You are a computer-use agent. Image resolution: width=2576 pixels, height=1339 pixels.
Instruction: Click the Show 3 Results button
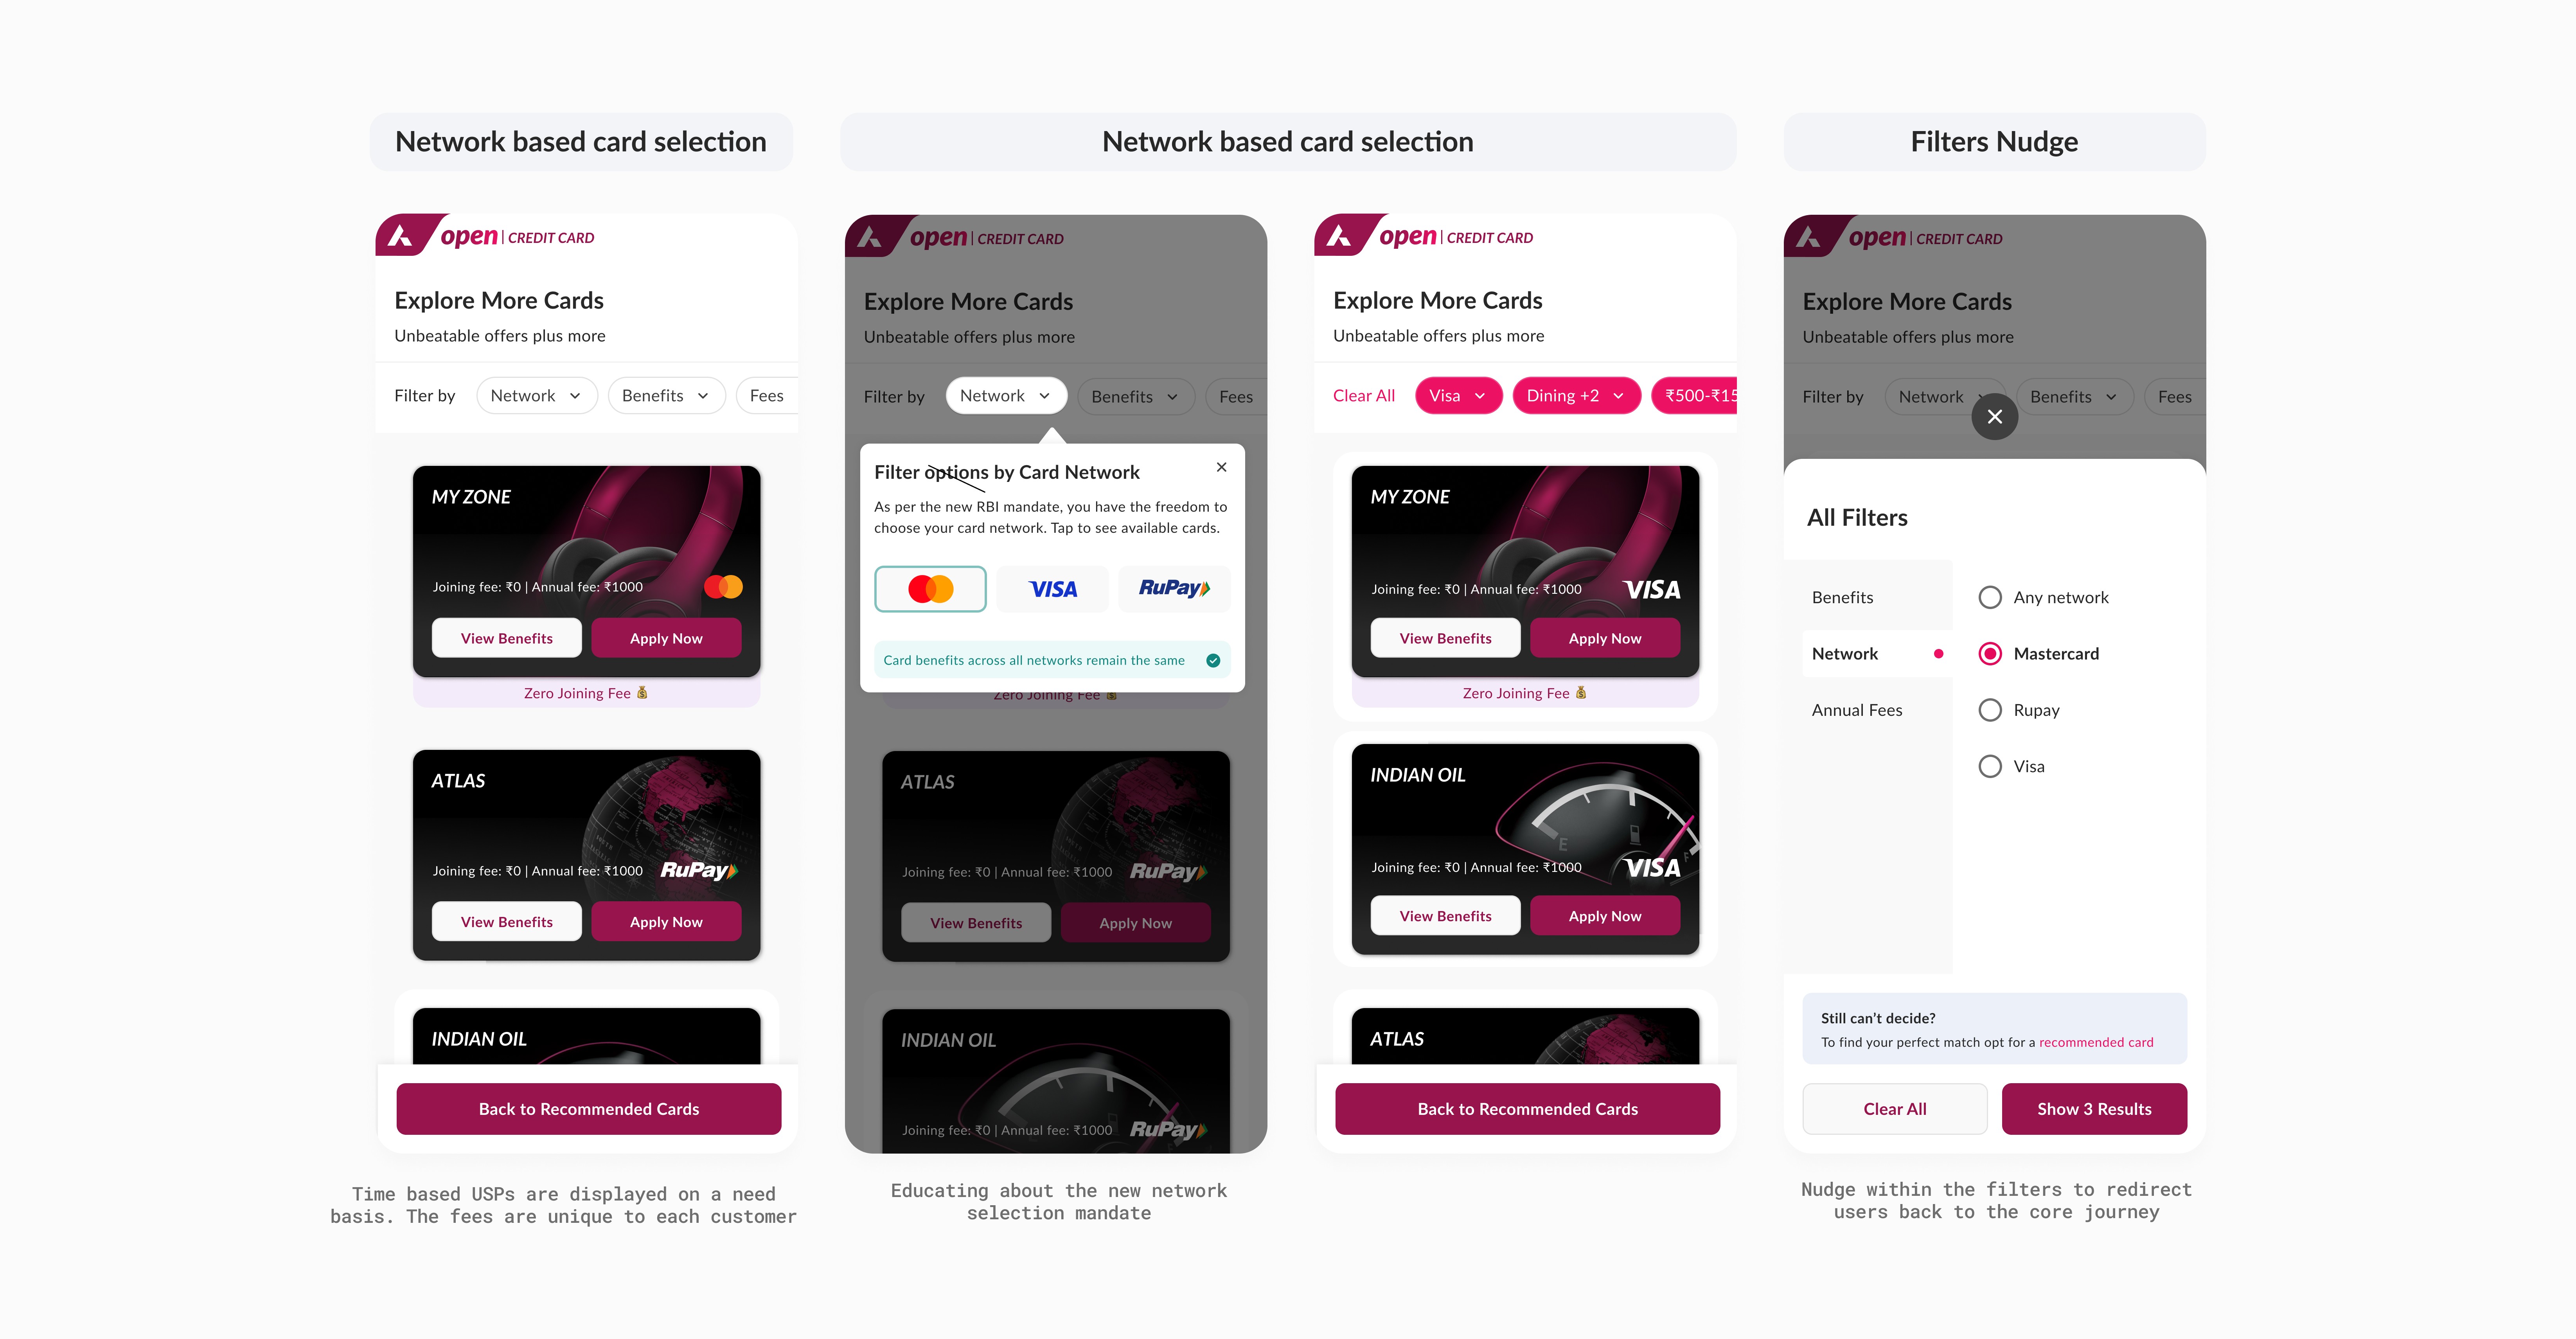[x=2094, y=1109]
